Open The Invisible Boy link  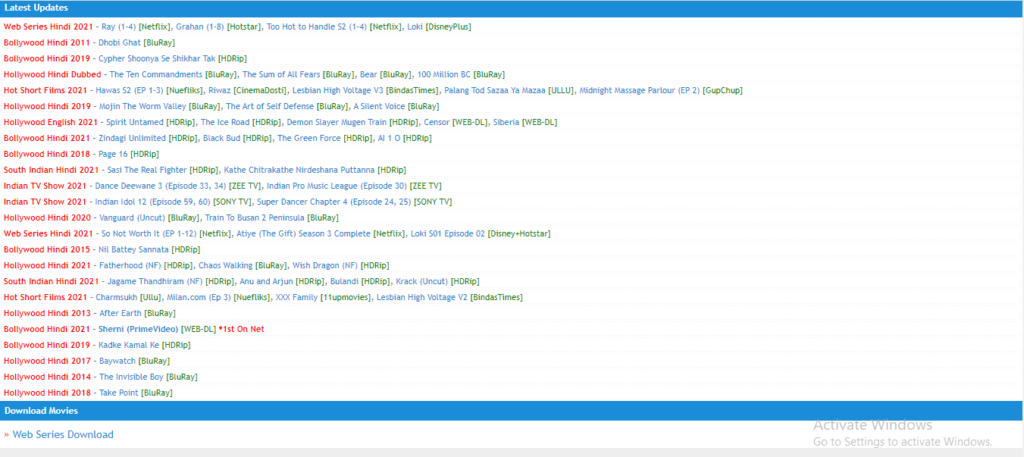point(131,377)
